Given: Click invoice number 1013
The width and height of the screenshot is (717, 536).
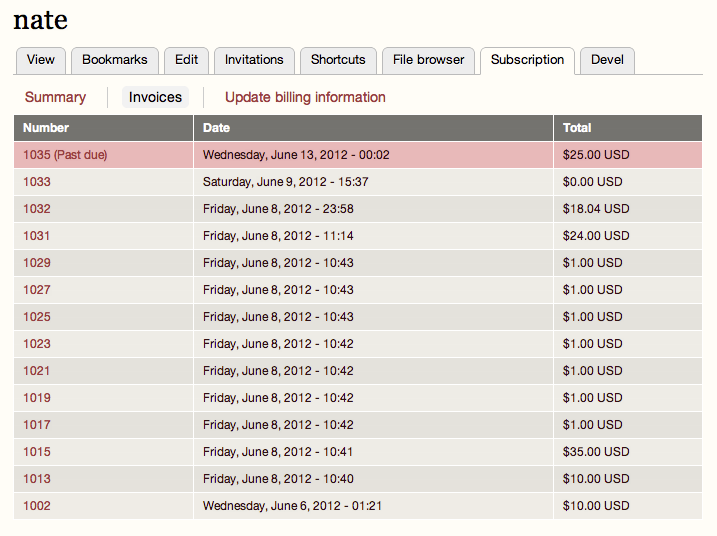Looking at the screenshot, I should (37, 479).
